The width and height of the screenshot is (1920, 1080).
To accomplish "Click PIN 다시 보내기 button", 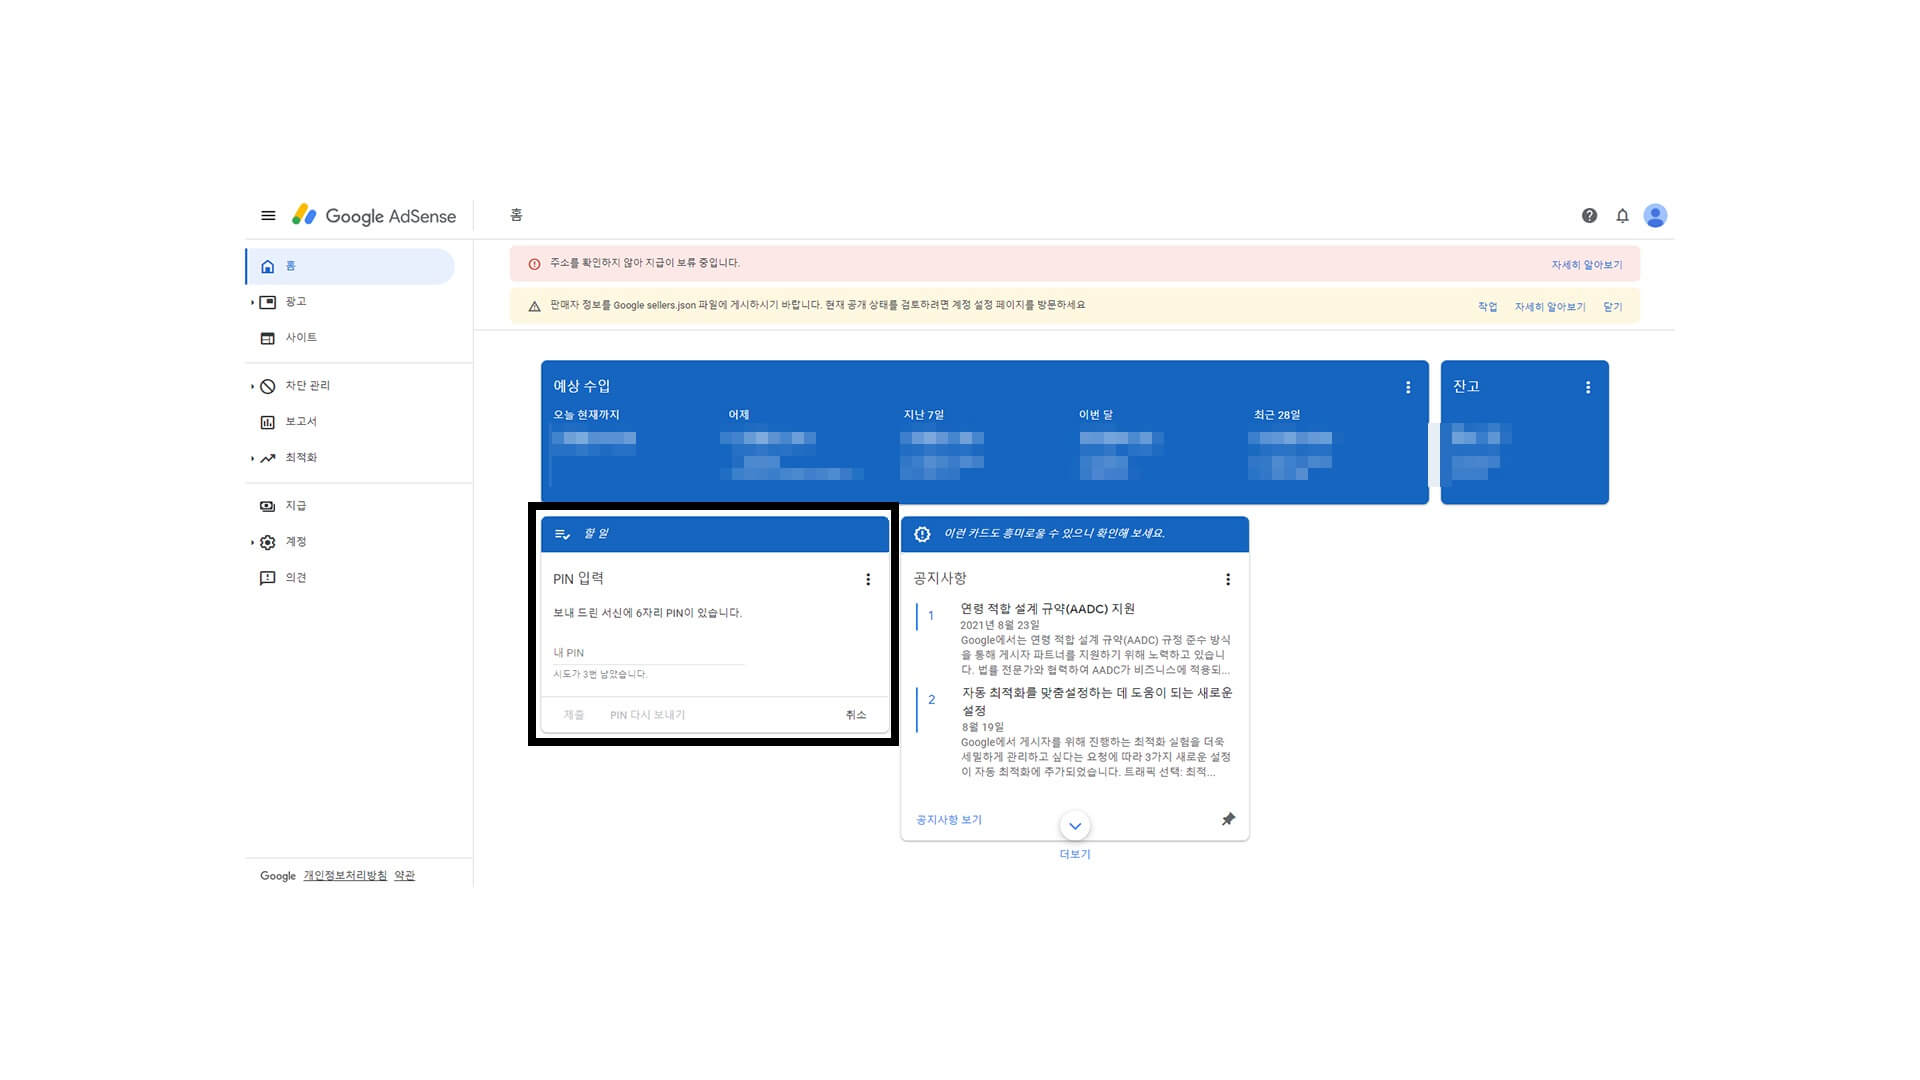I will pyautogui.click(x=647, y=715).
